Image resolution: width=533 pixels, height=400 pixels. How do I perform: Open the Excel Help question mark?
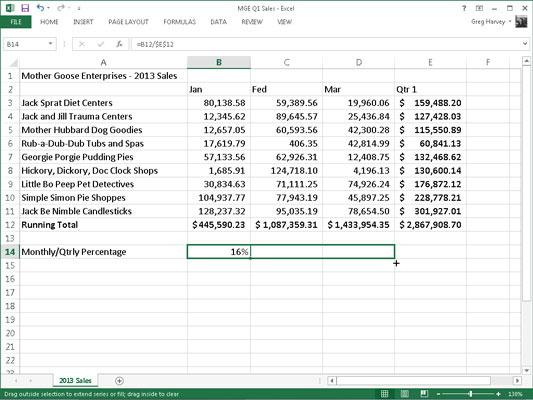tap(464, 8)
